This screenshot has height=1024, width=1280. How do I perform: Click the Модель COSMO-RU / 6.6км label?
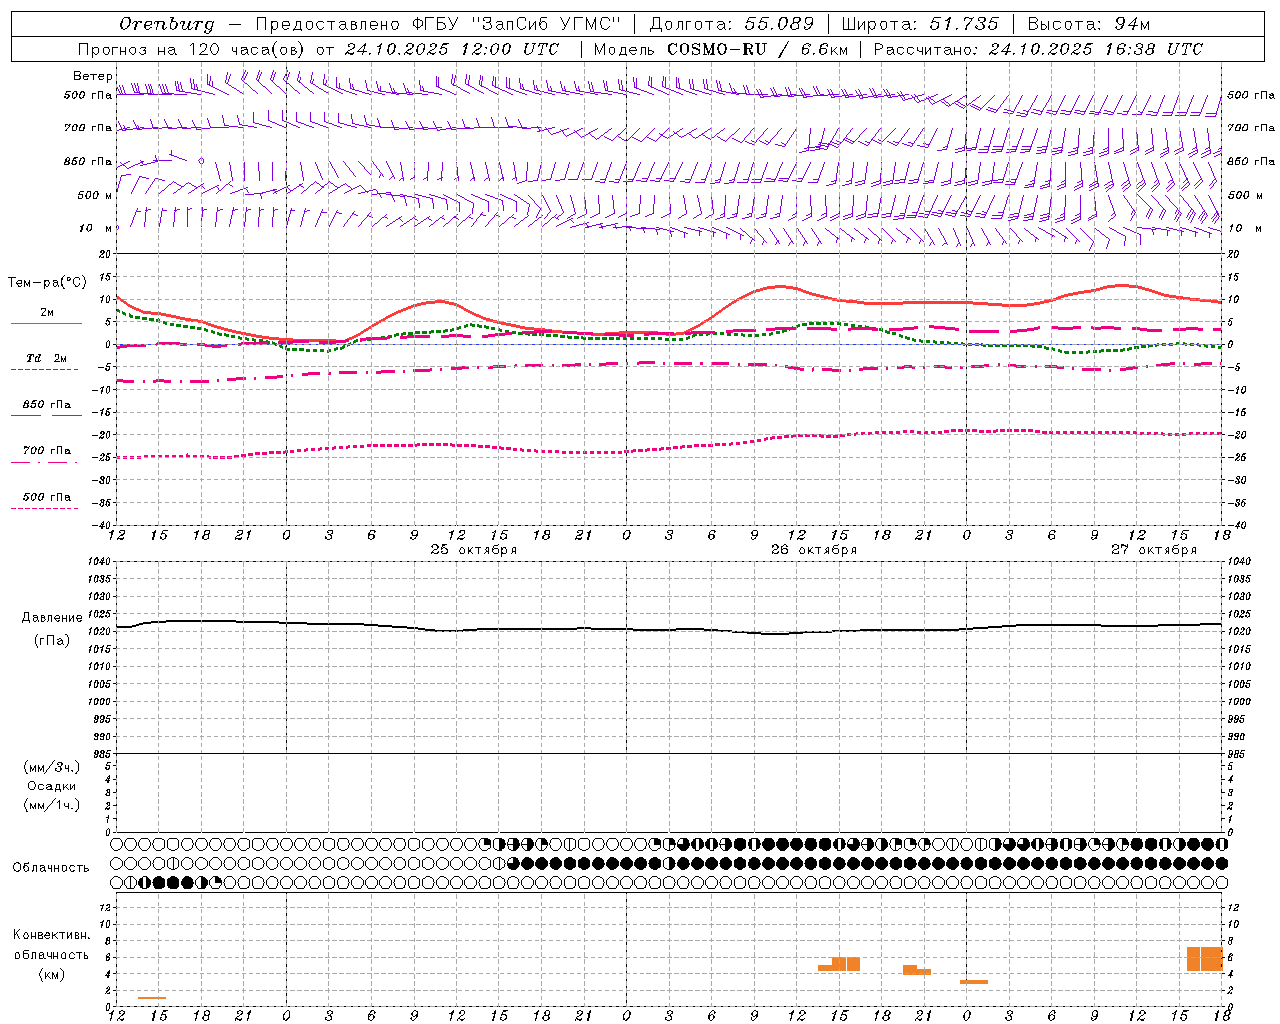[x=721, y=49]
